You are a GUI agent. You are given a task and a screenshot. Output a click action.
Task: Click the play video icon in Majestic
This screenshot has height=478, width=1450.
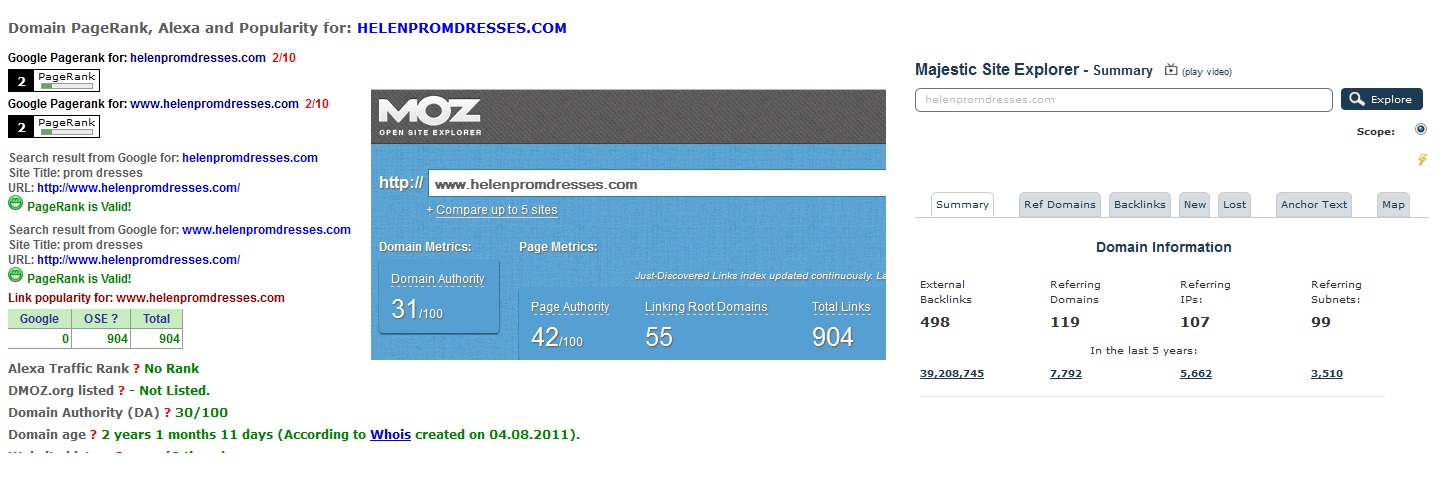1172,70
